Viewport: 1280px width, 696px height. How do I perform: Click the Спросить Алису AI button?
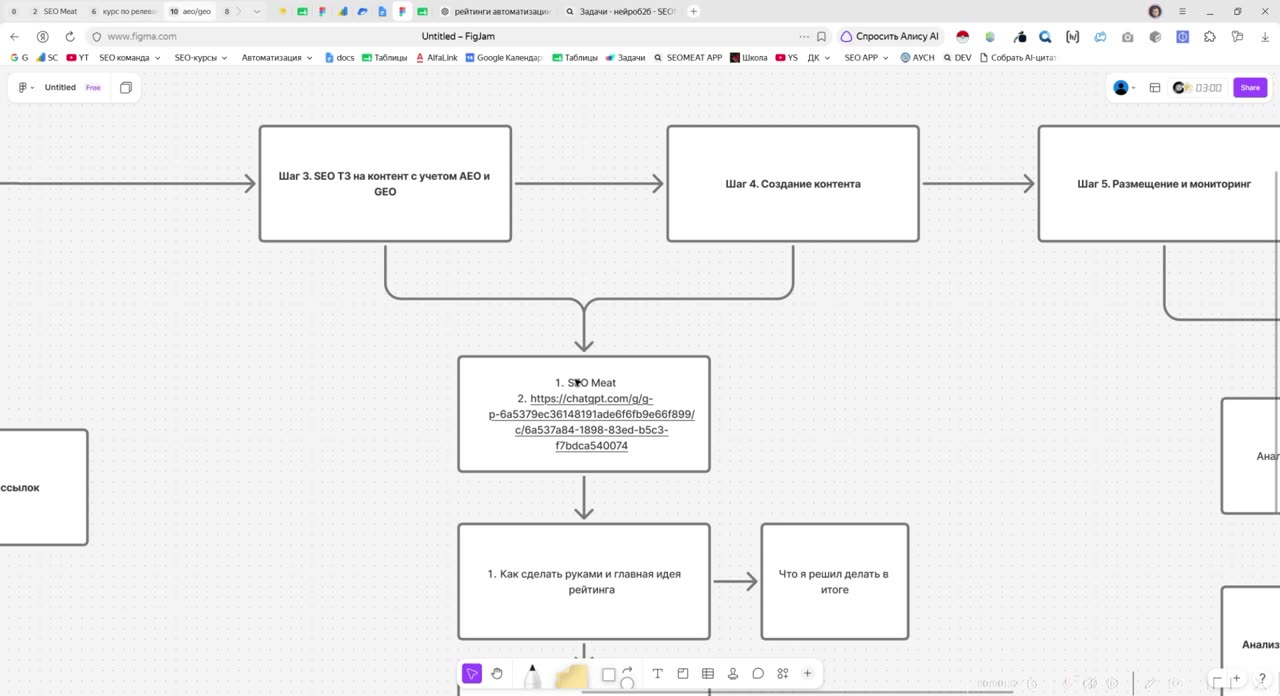point(889,37)
